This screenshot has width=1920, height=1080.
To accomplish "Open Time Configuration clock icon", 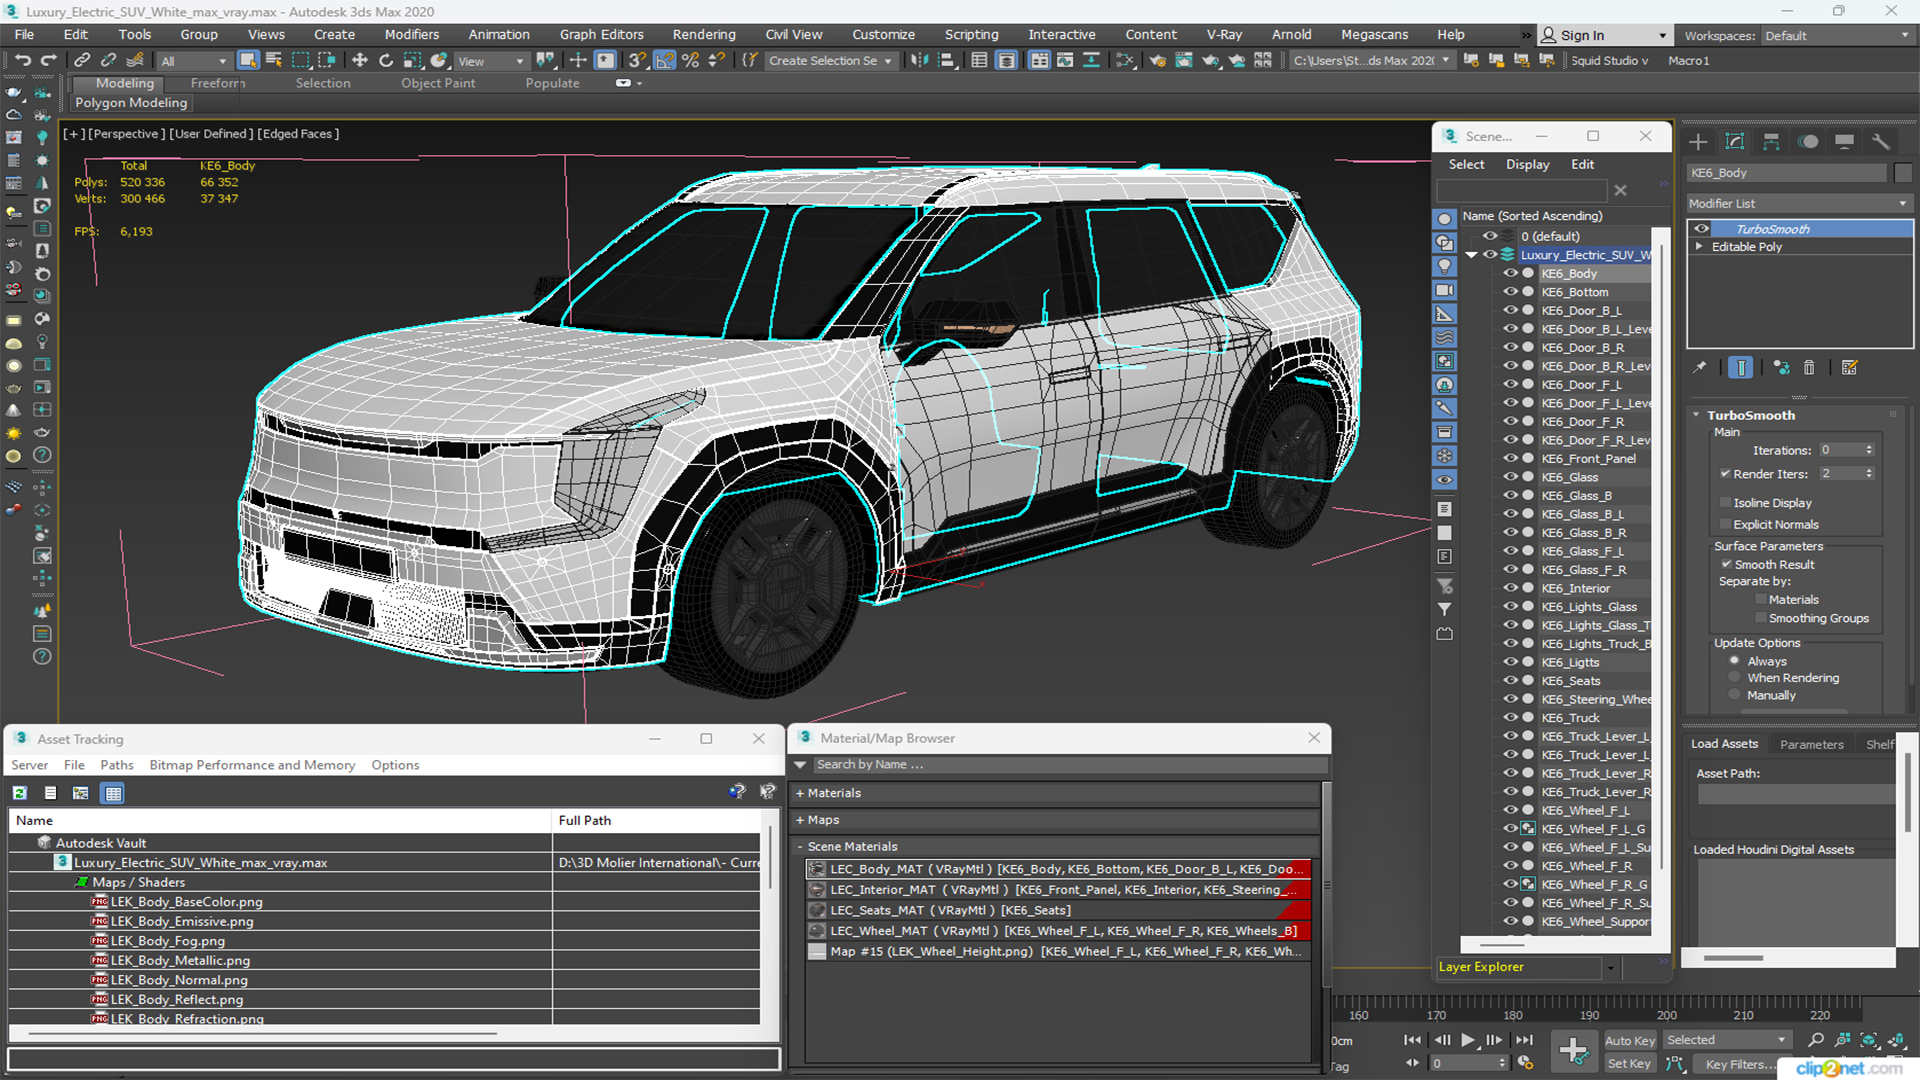I will 1525,1063.
